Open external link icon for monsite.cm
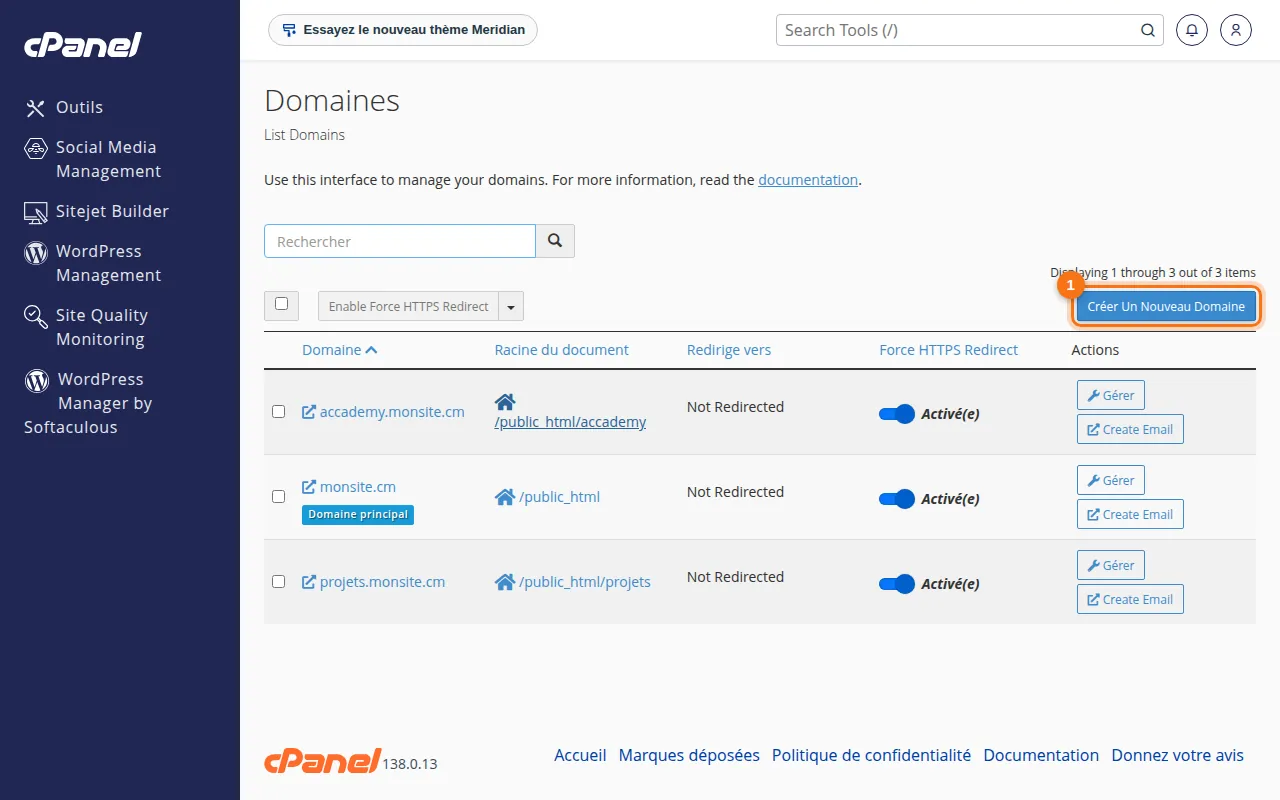Screen dimensions: 1280x800 [309, 488]
